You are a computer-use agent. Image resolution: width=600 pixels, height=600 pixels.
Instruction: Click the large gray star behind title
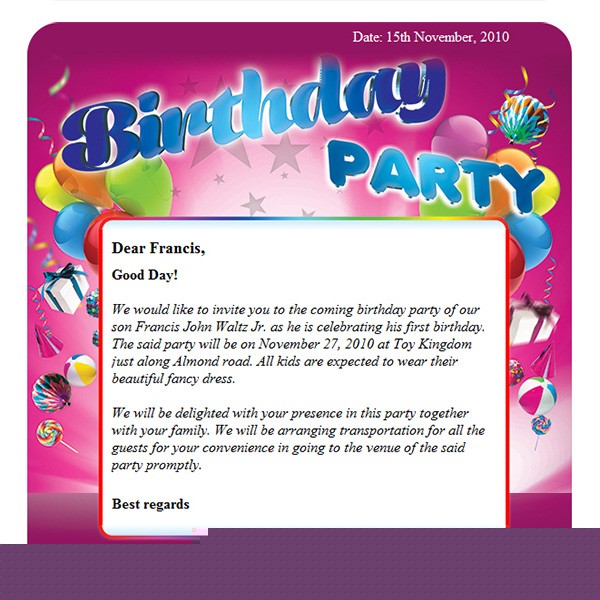coord(285,152)
